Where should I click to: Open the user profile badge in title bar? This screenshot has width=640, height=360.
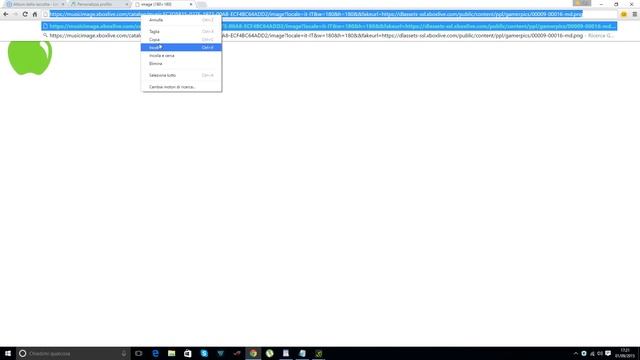[x=582, y=3]
